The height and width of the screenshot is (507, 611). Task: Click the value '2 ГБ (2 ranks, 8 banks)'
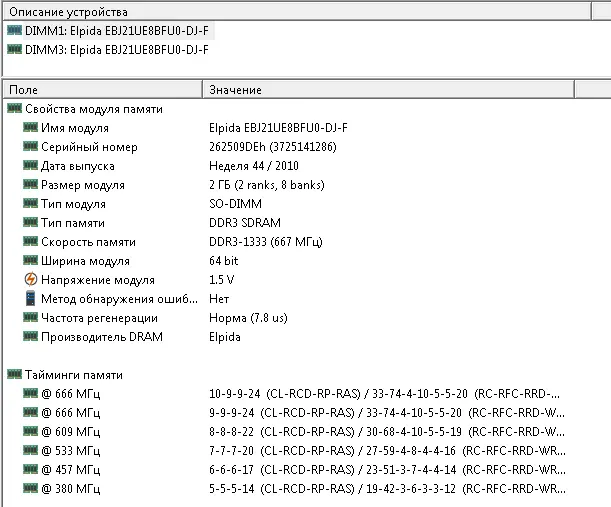(x=267, y=185)
